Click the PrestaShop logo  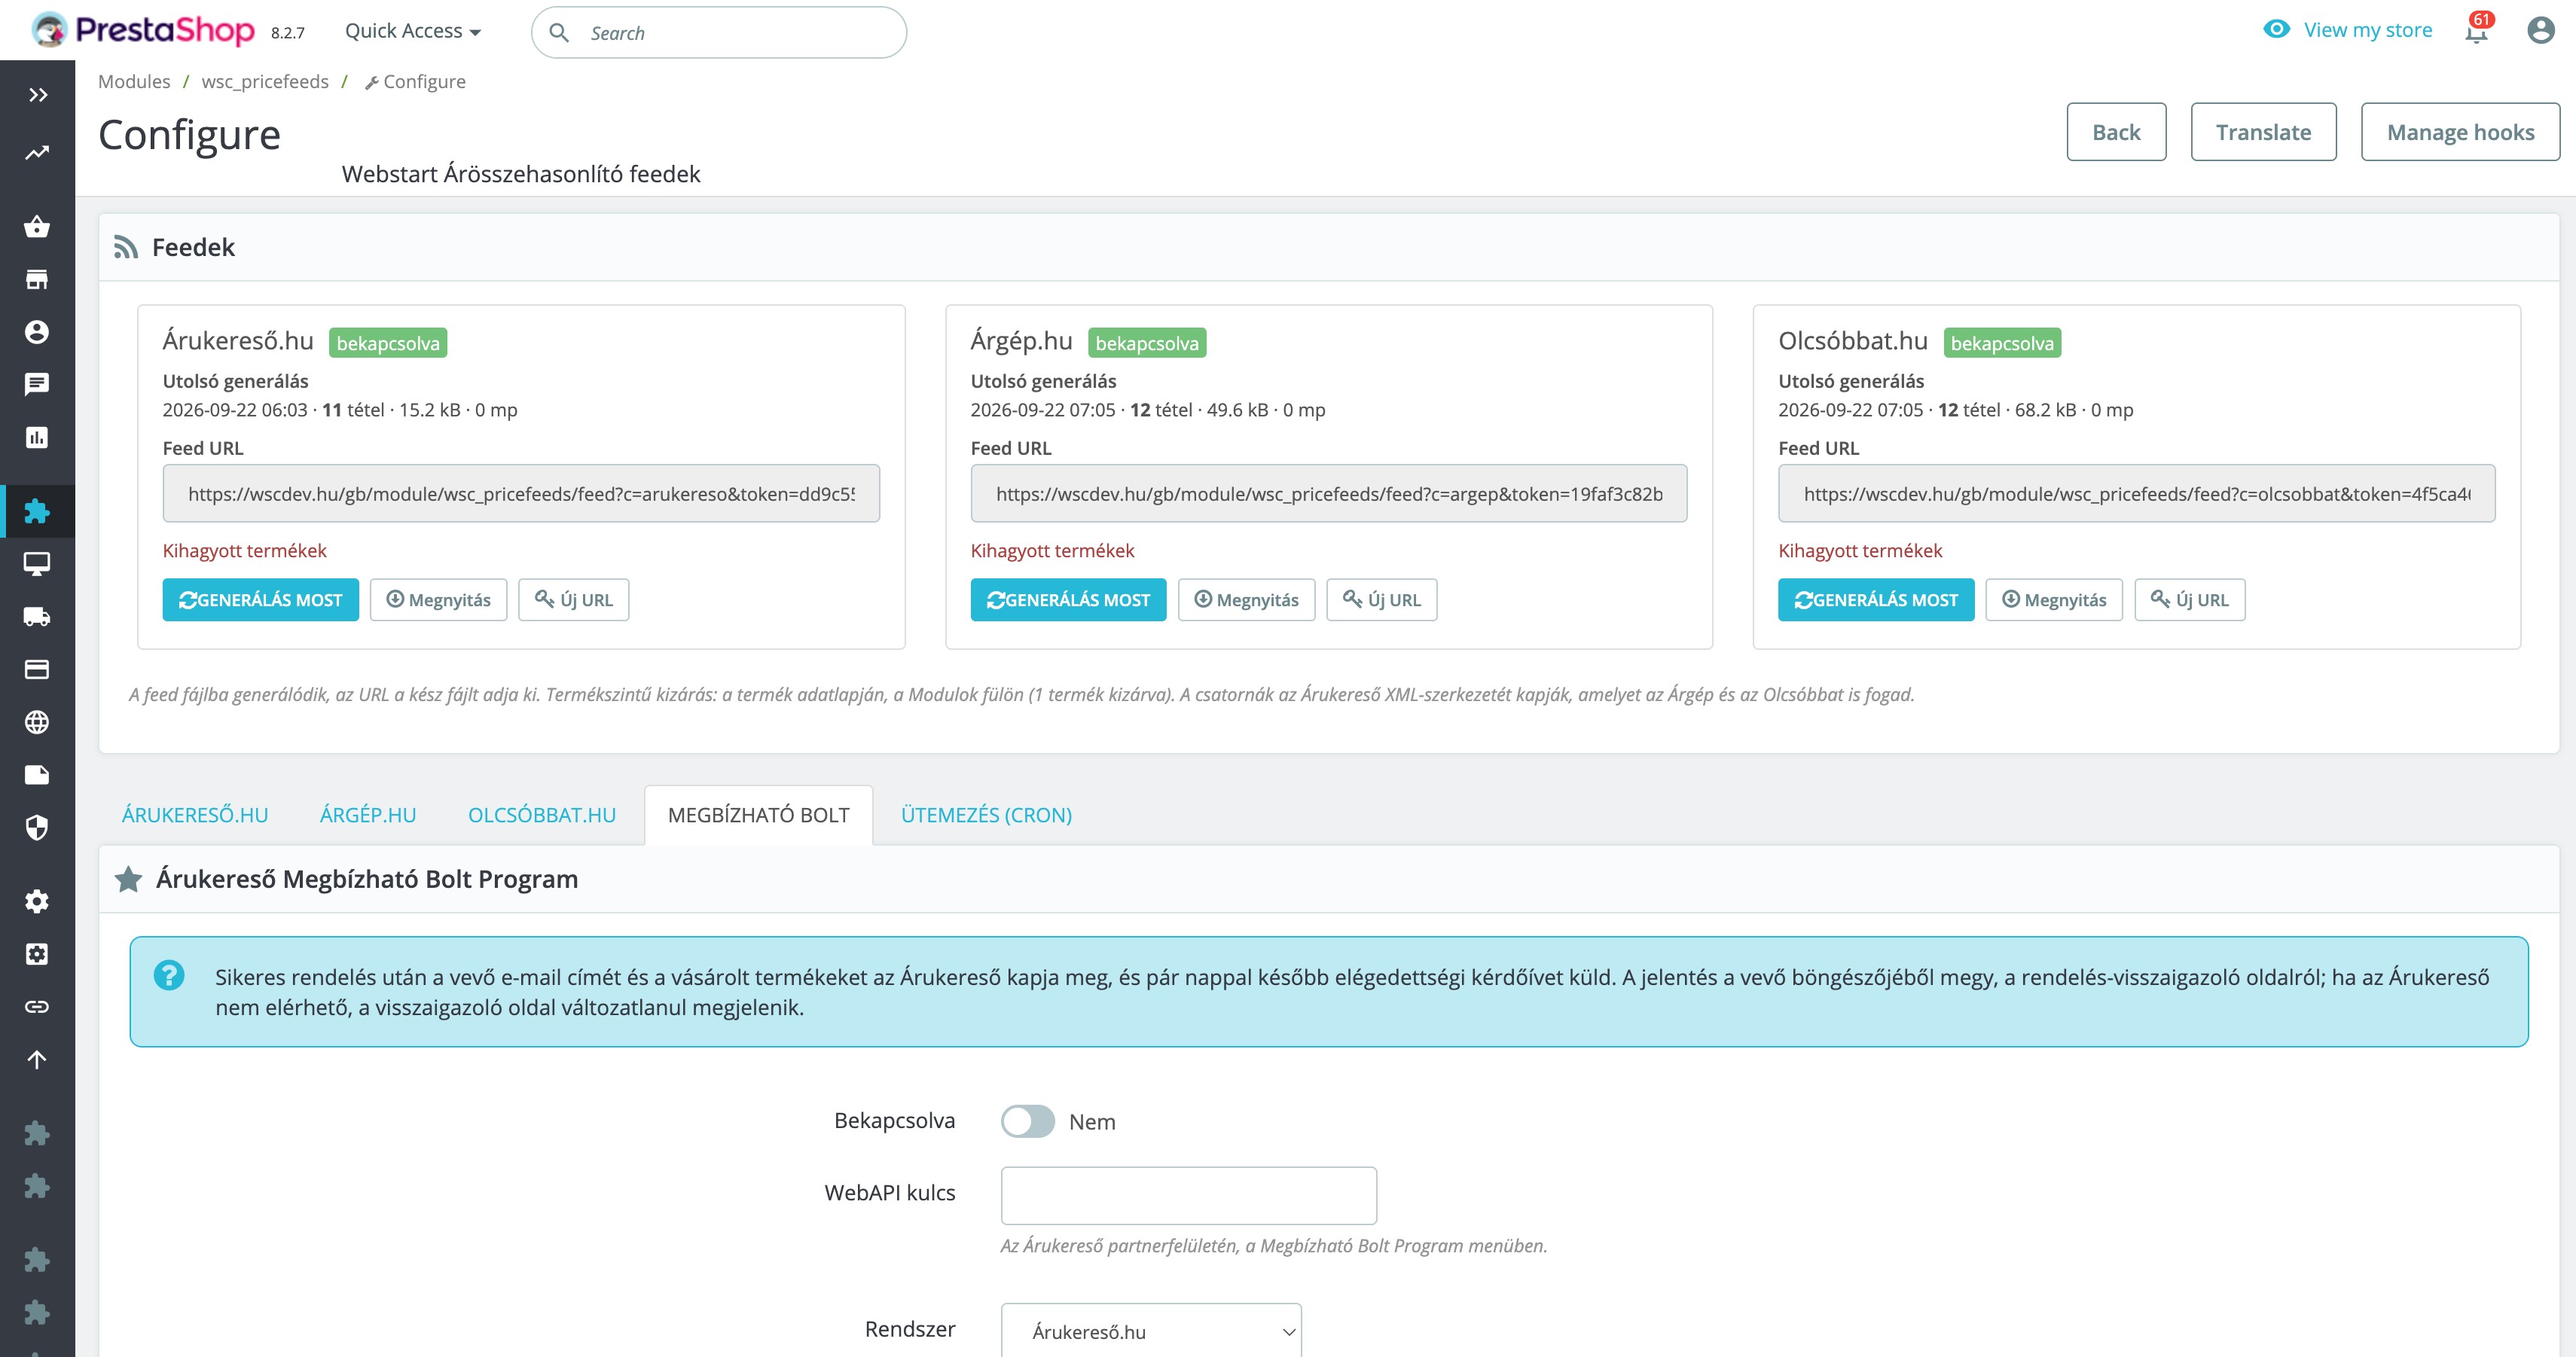pos(143,30)
